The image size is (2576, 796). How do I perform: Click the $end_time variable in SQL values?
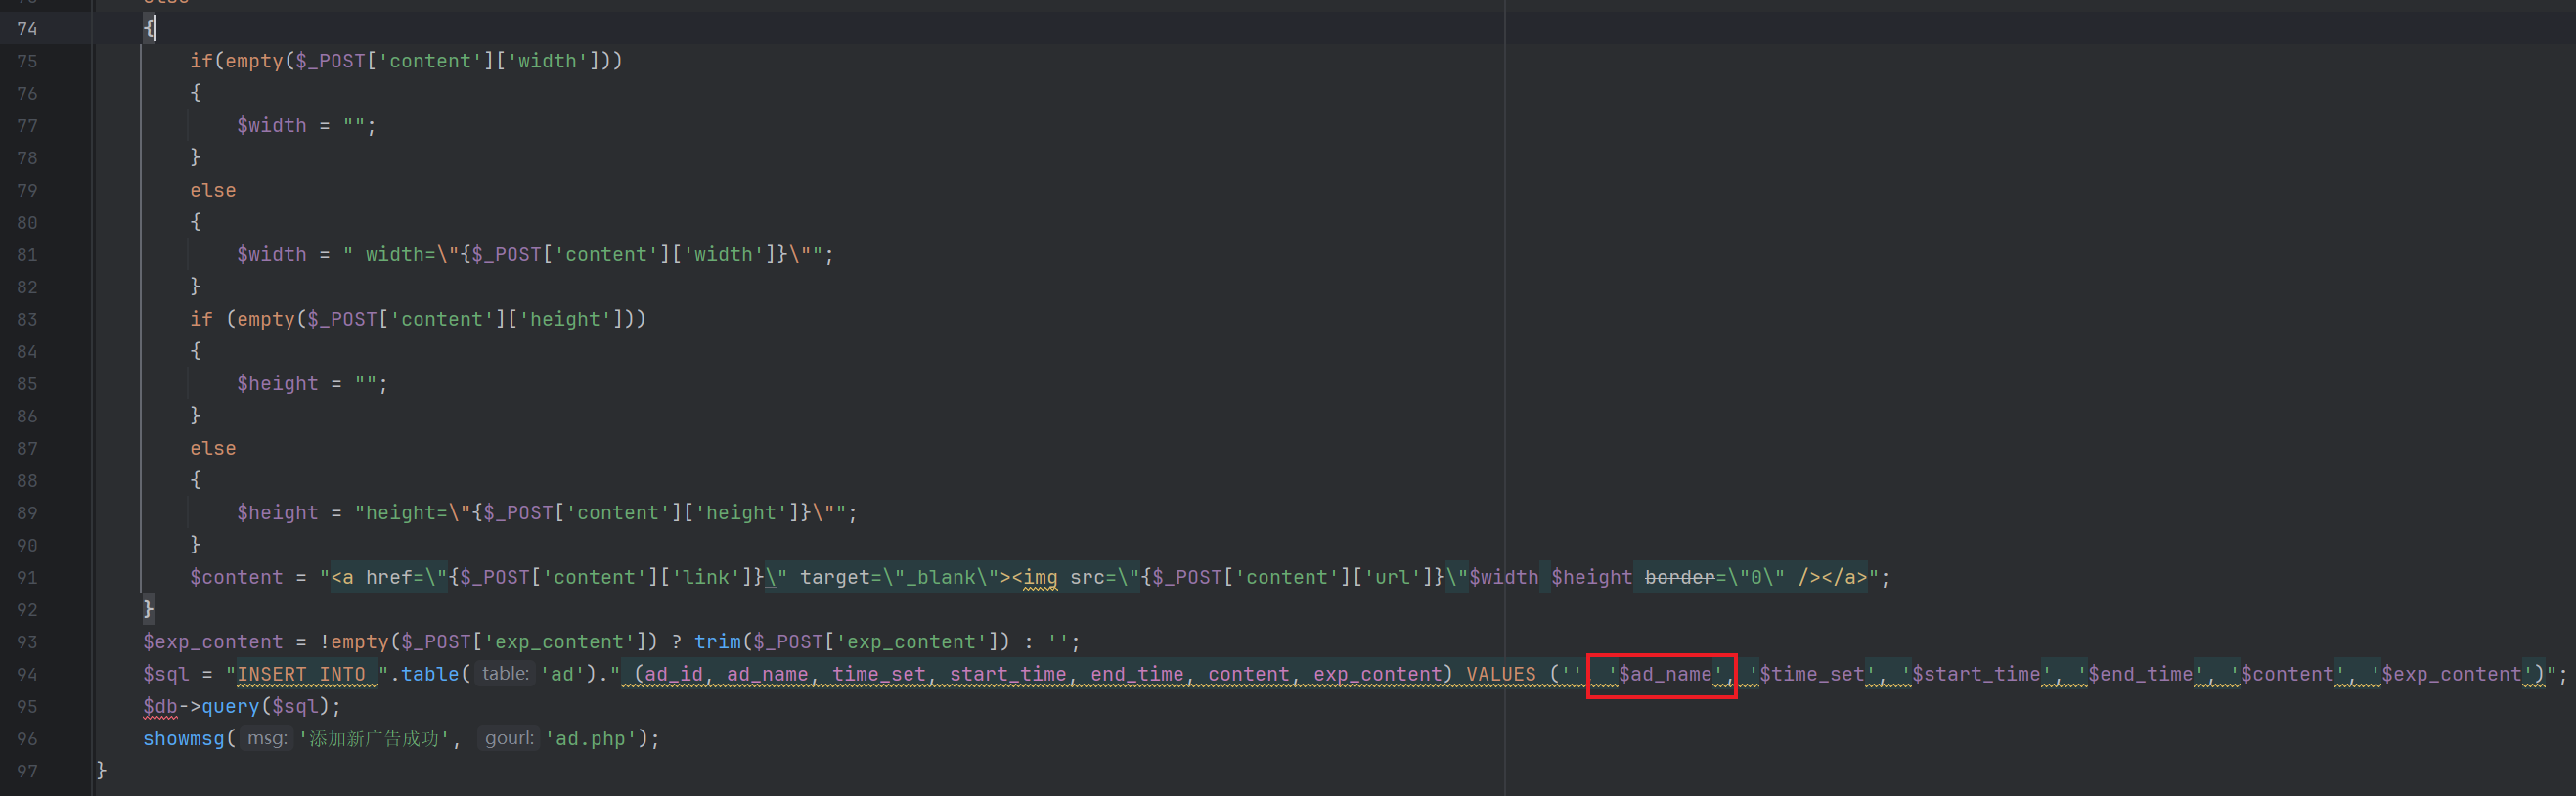pyautogui.click(x=2140, y=675)
